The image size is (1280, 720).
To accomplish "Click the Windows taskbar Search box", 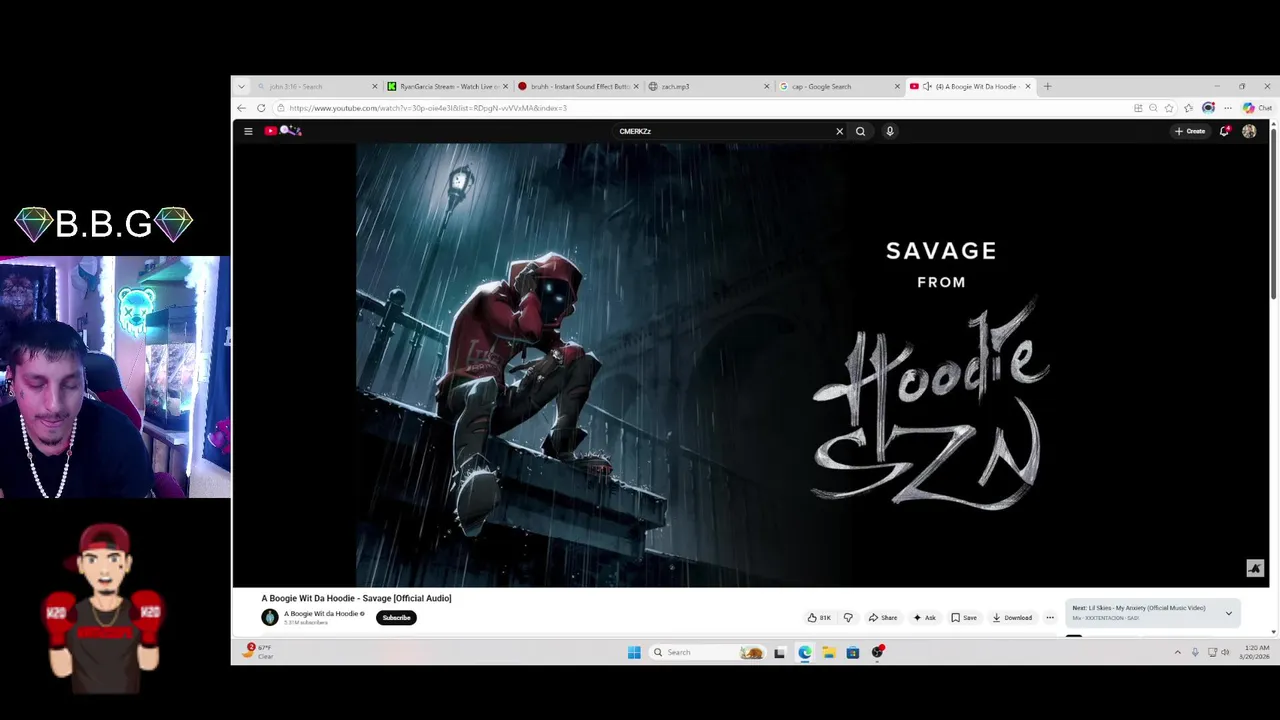I will pos(709,652).
